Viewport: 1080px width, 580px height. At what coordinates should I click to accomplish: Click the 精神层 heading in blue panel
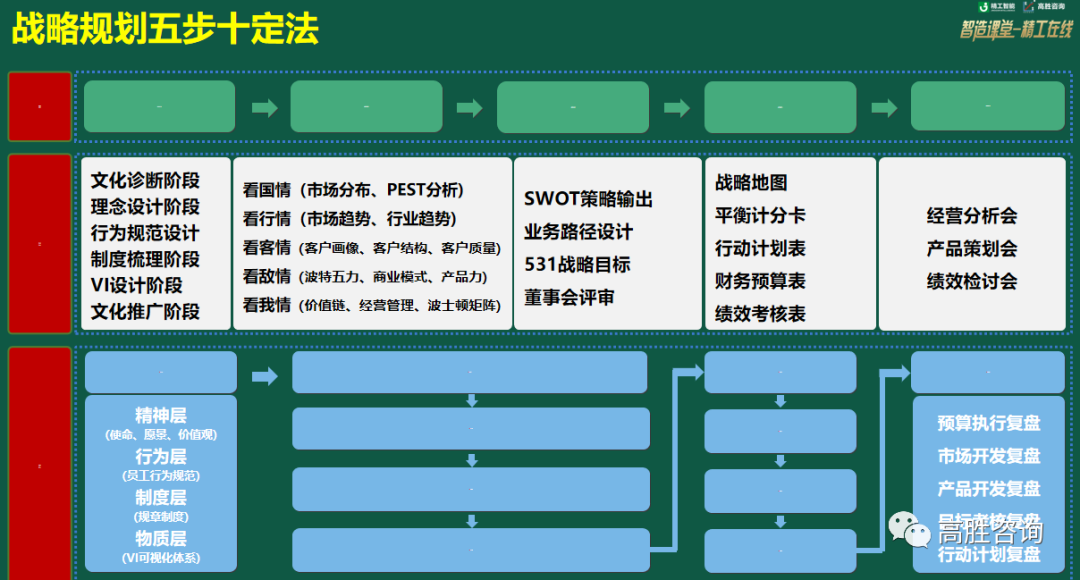(x=161, y=415)
